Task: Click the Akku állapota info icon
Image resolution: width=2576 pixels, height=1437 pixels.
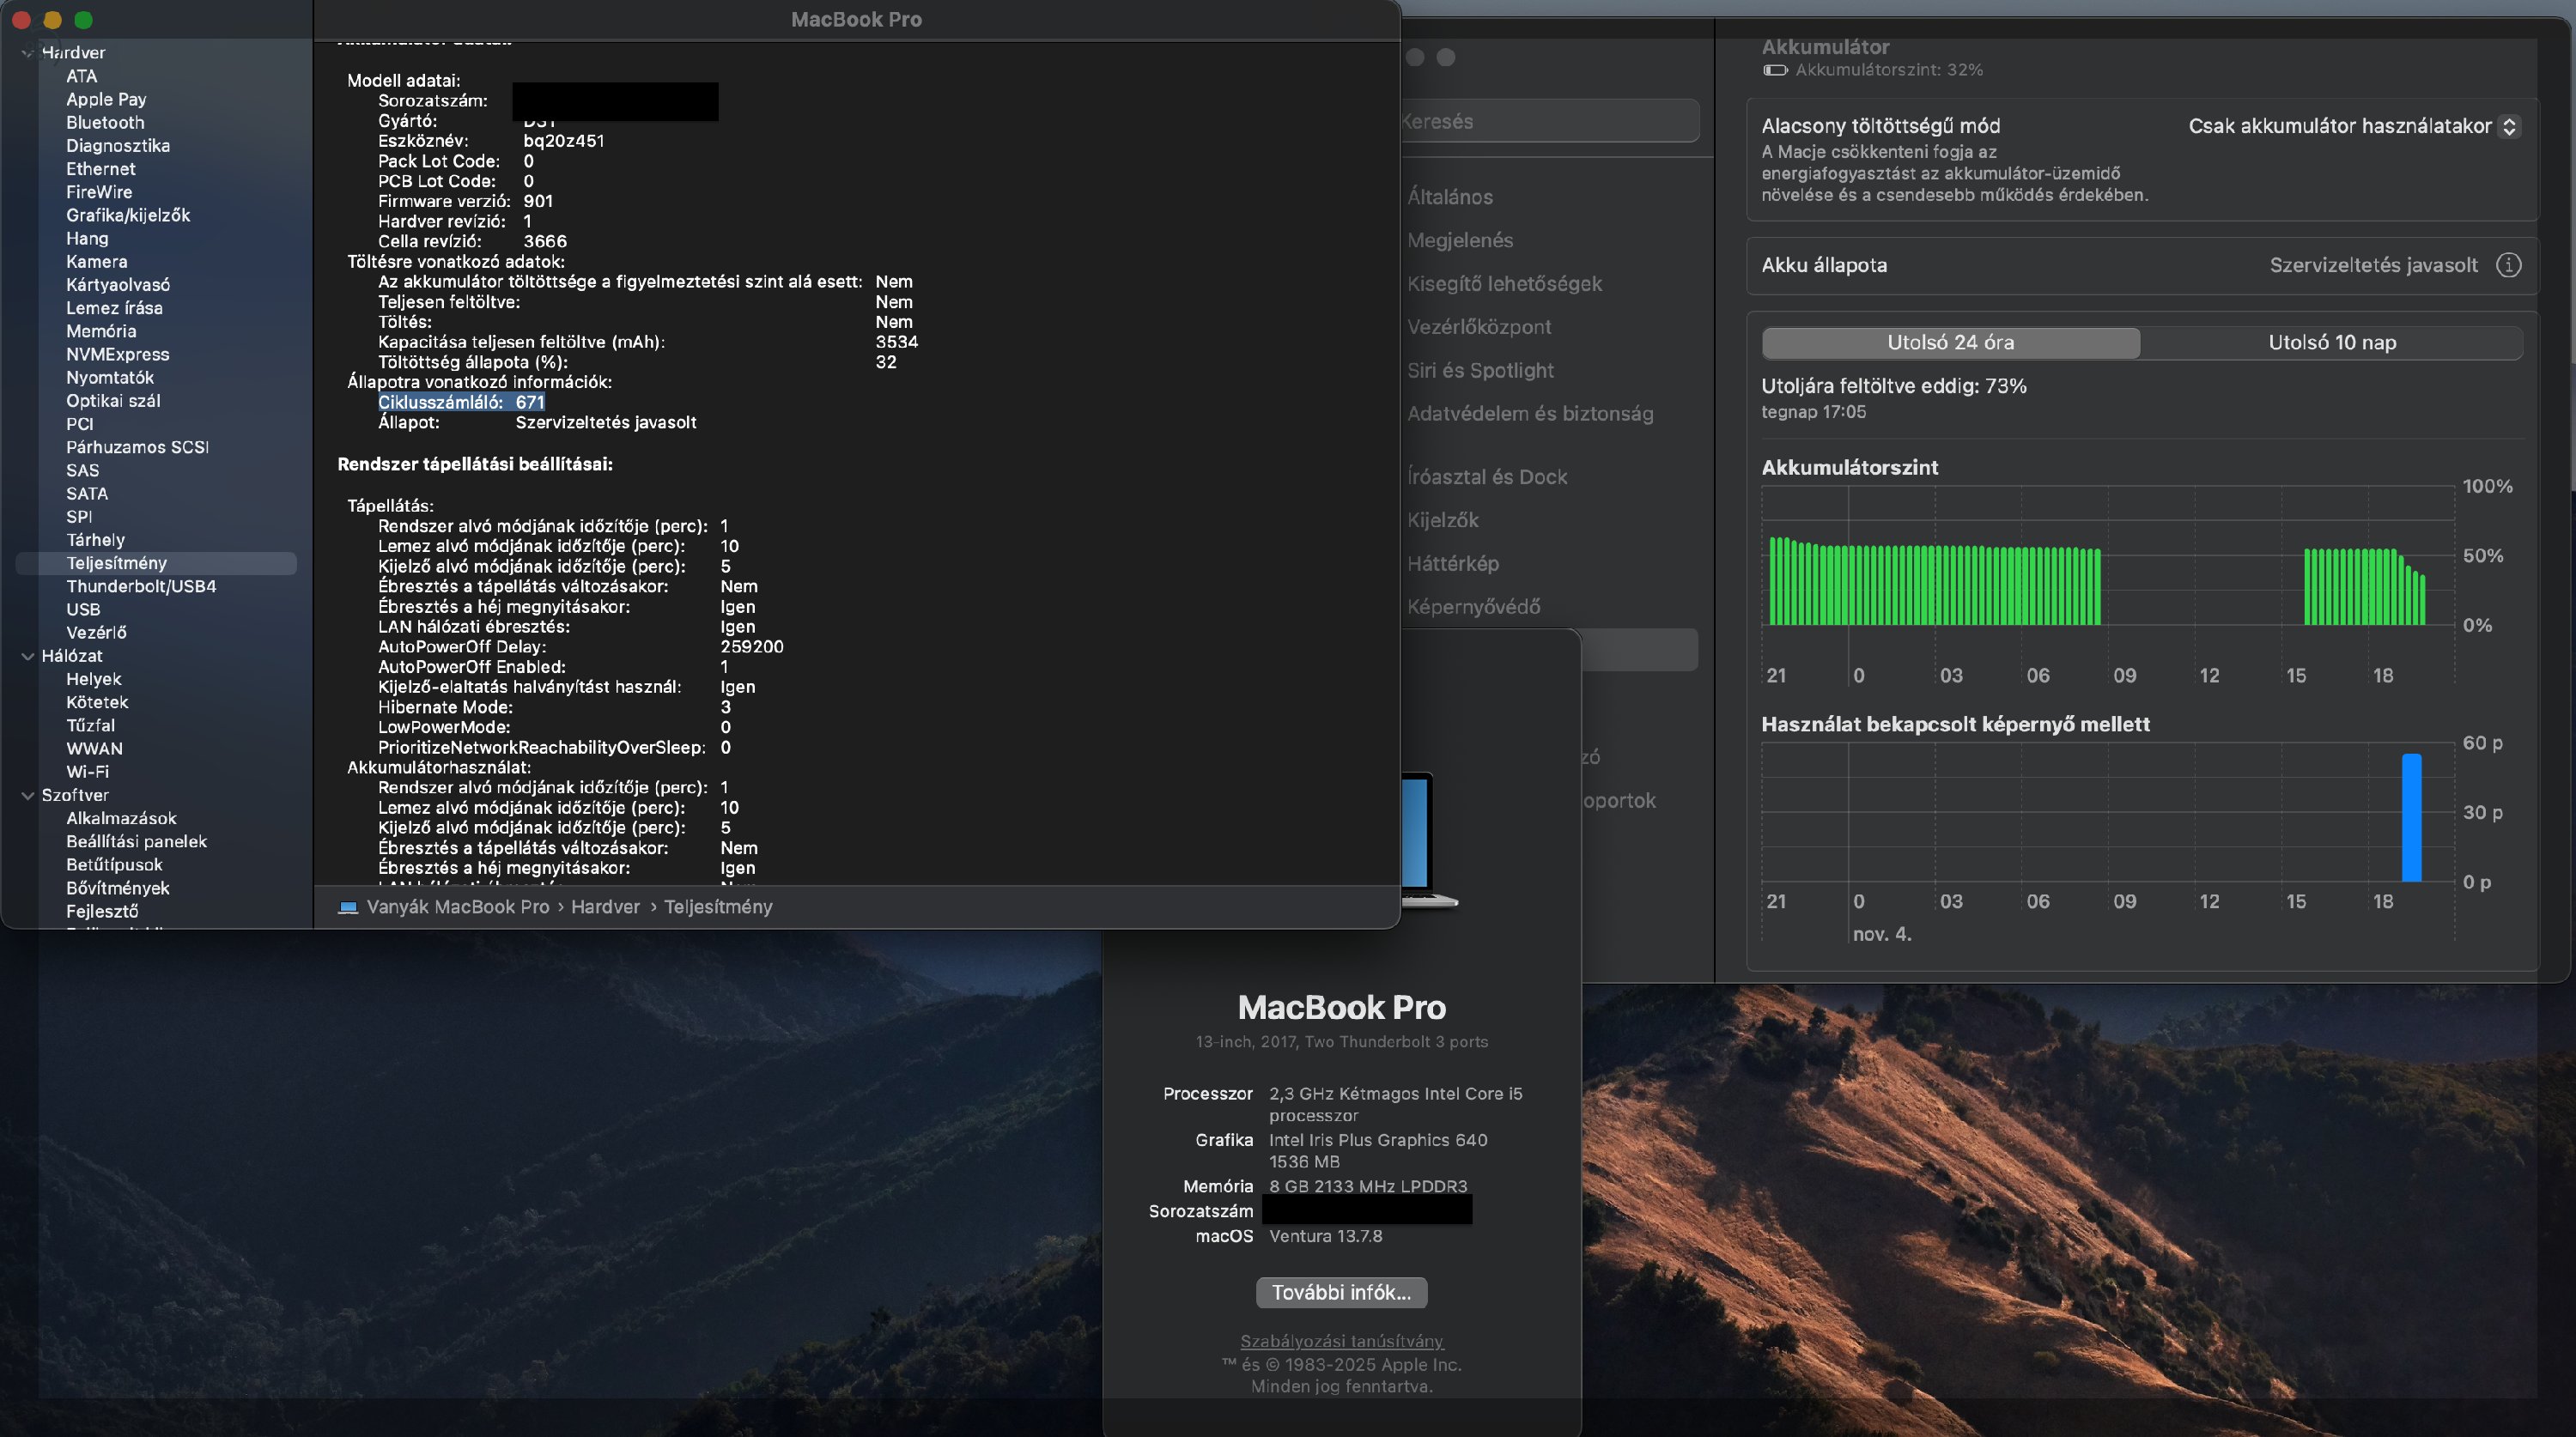Action: [x=2508, y=265]
